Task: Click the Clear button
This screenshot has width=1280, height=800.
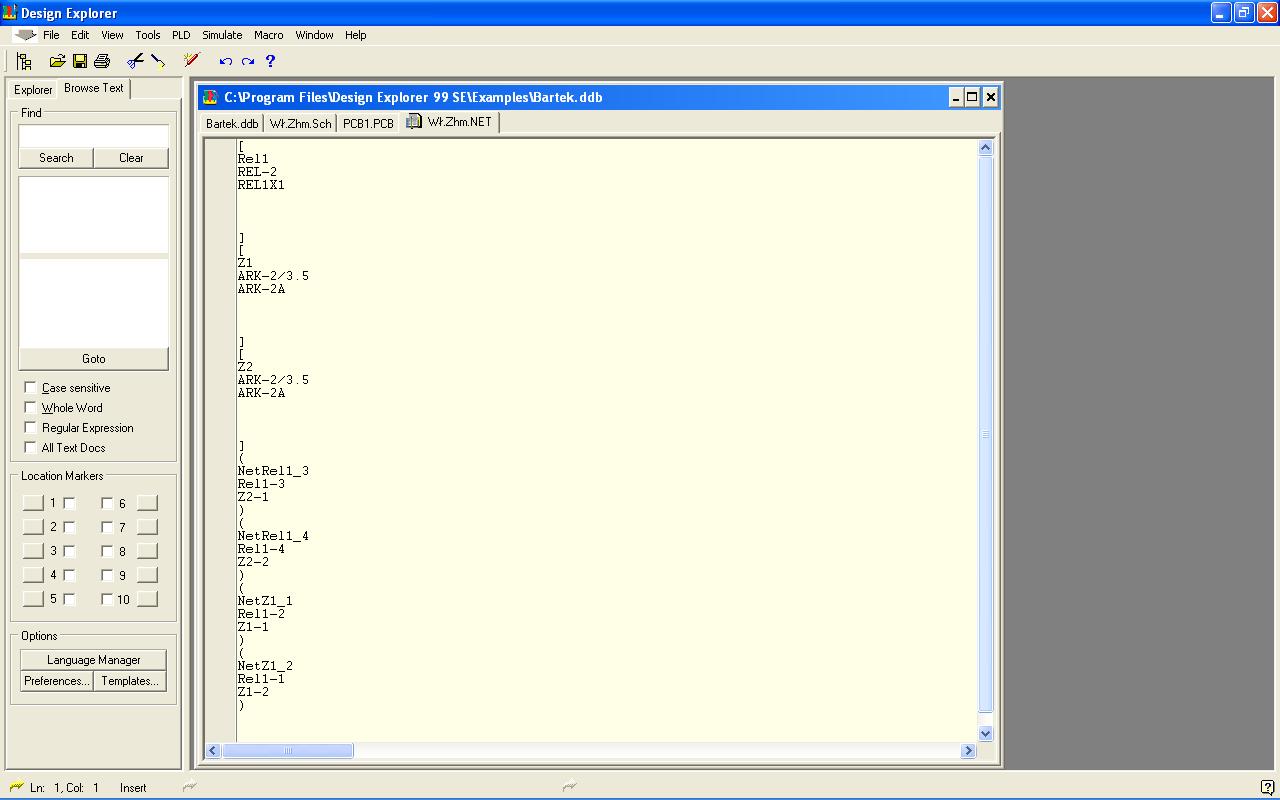Action: [x=131, y=158]
